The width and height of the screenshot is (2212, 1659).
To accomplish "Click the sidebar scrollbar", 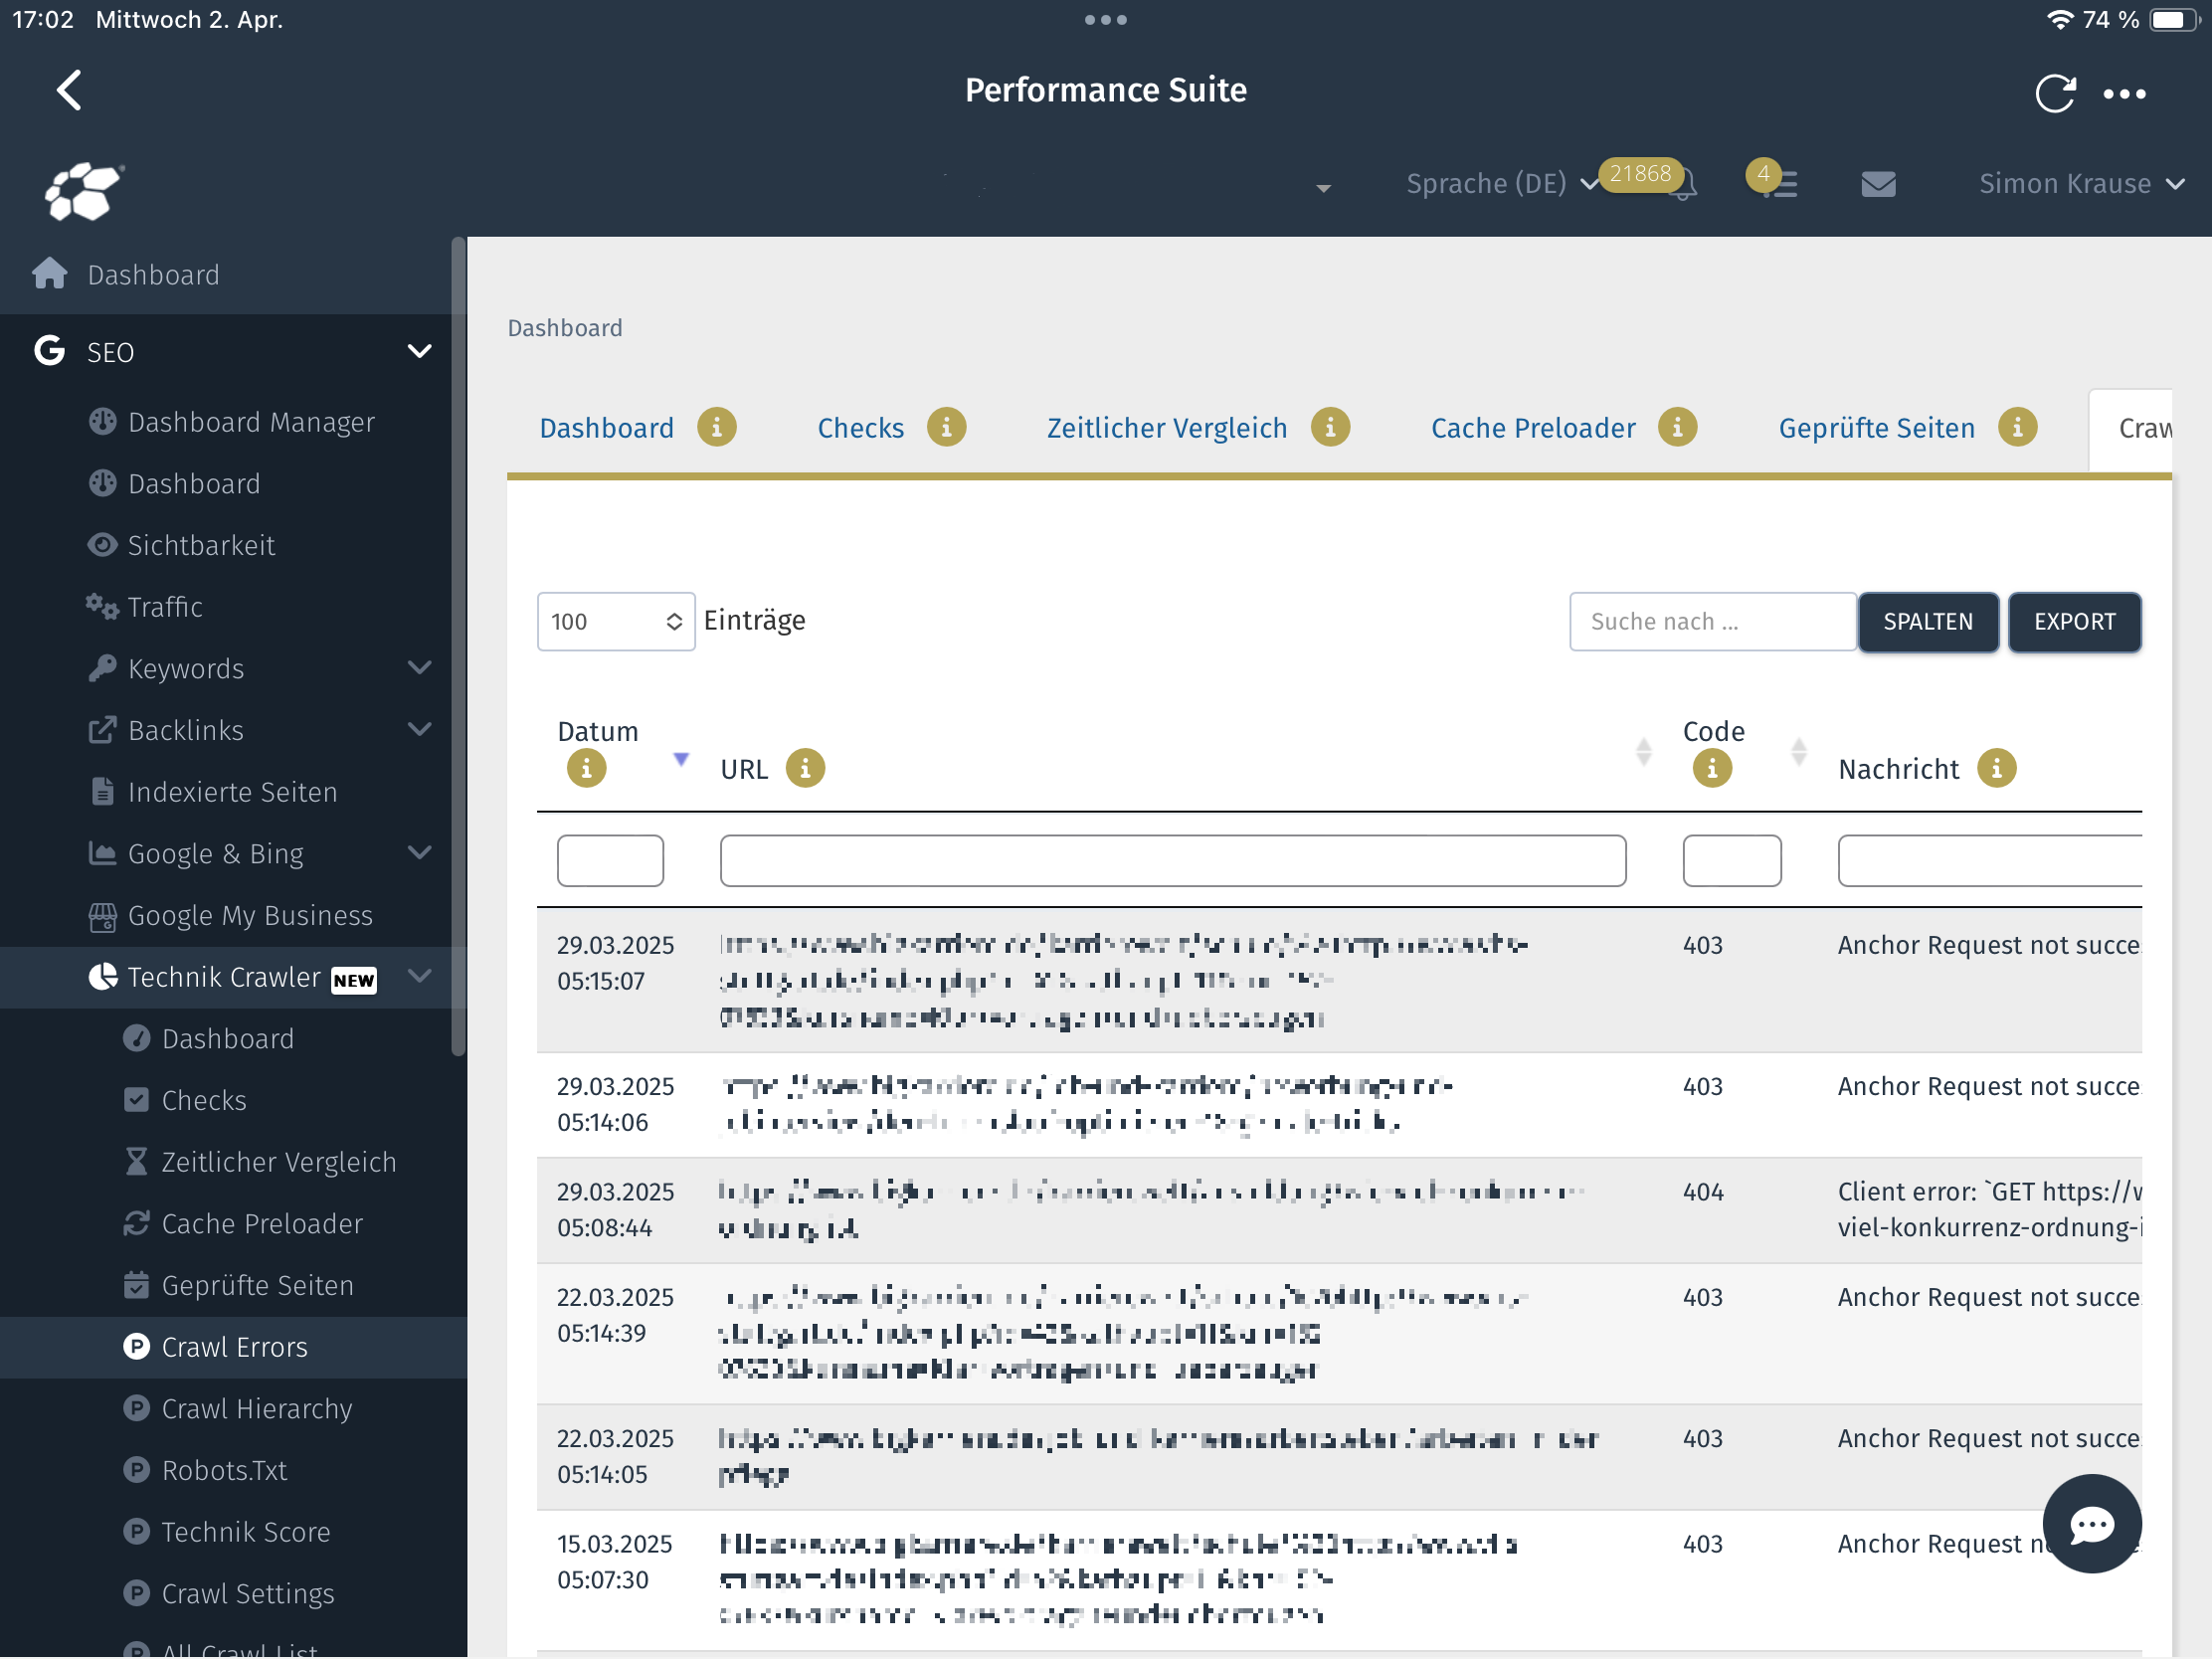I will [459, 647].
